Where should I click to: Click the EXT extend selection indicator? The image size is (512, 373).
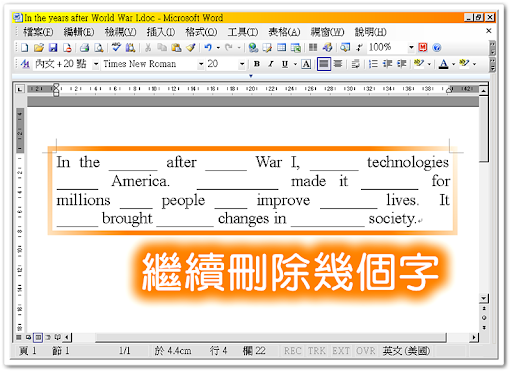341,351
